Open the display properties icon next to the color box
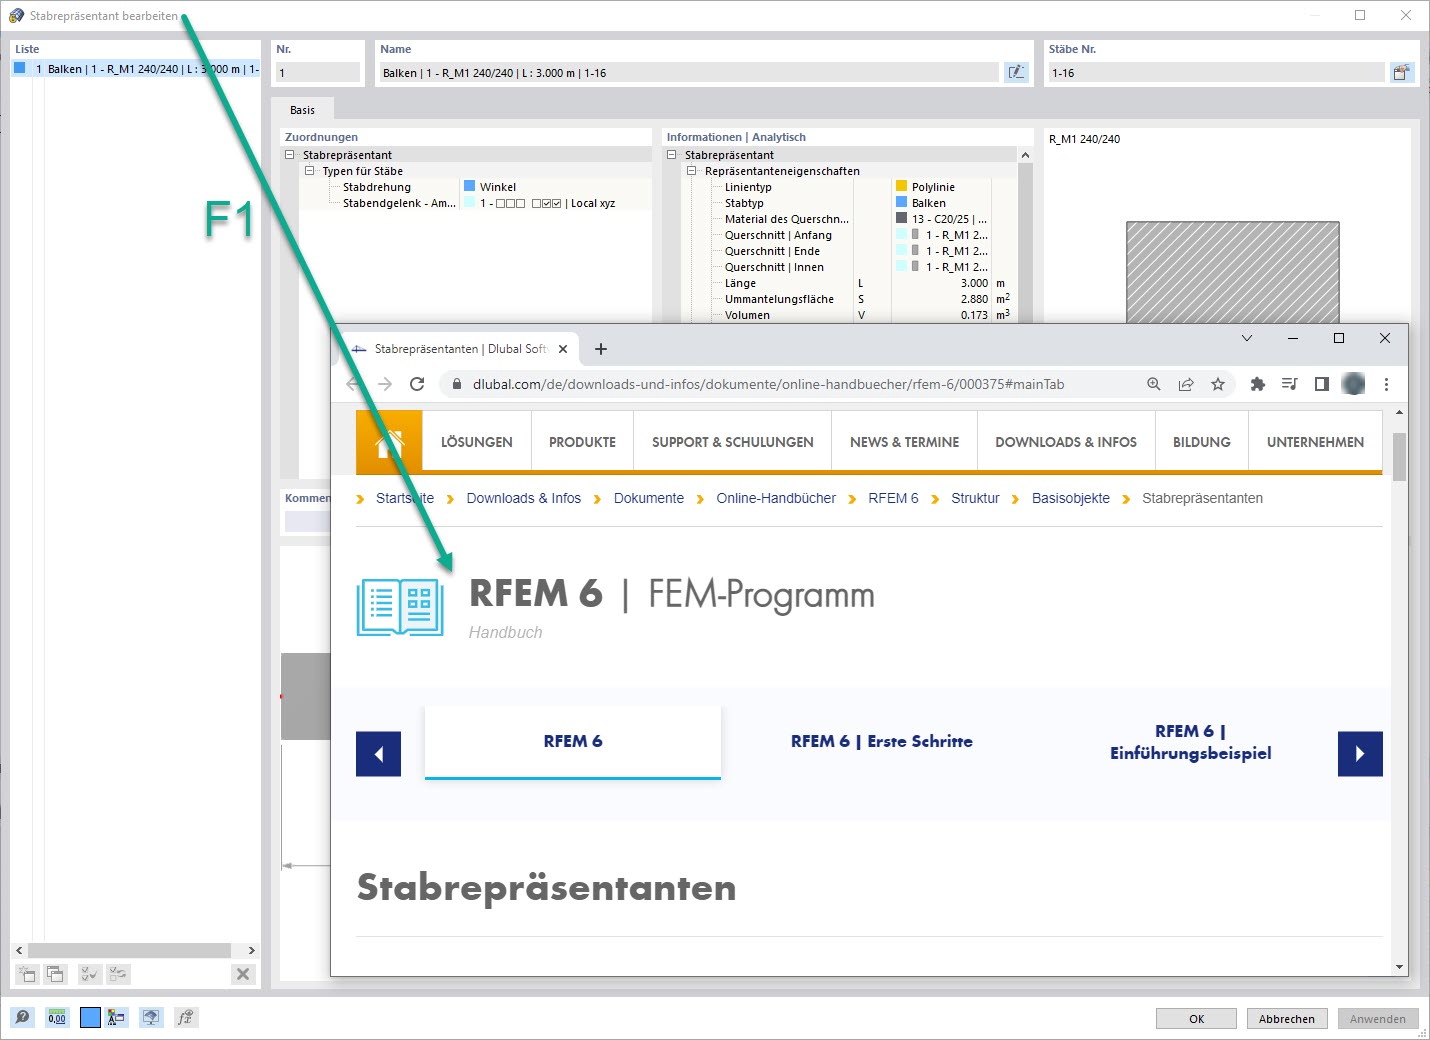Screen dimensions: 1430x1040 tap(116, 1018)
